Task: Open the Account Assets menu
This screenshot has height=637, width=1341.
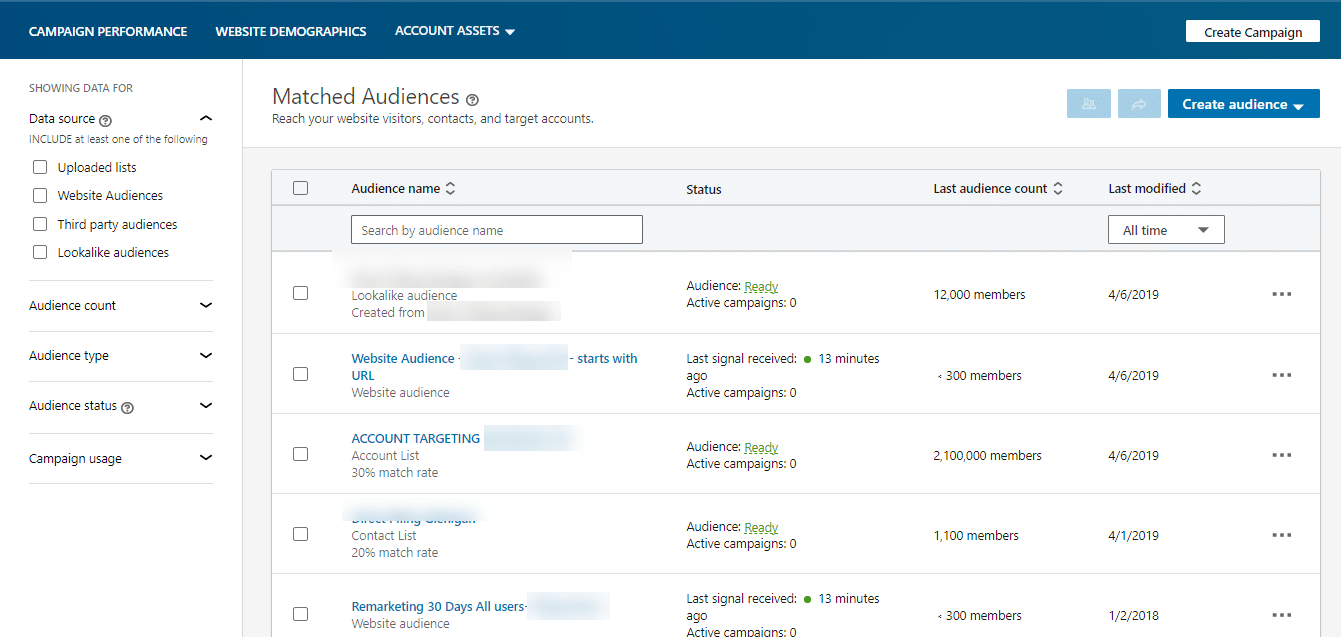Action: [455, 31]
